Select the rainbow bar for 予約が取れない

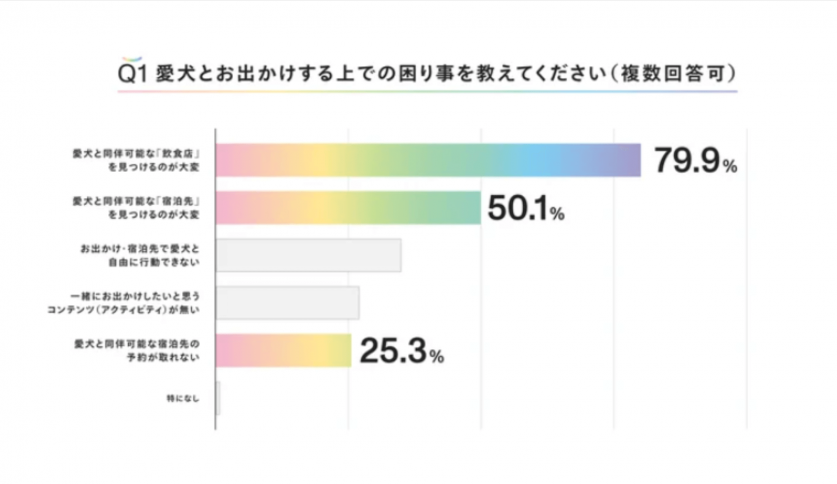(284, 349)
